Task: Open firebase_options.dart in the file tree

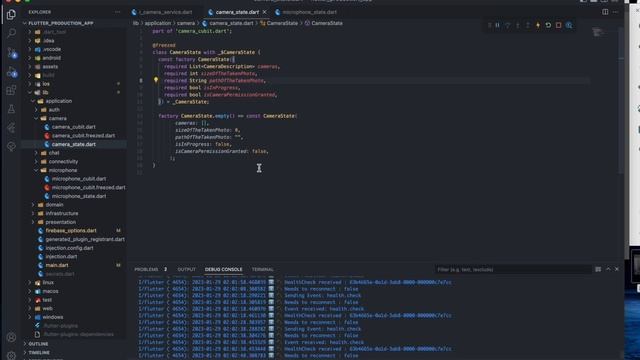Action: [71, 231]
